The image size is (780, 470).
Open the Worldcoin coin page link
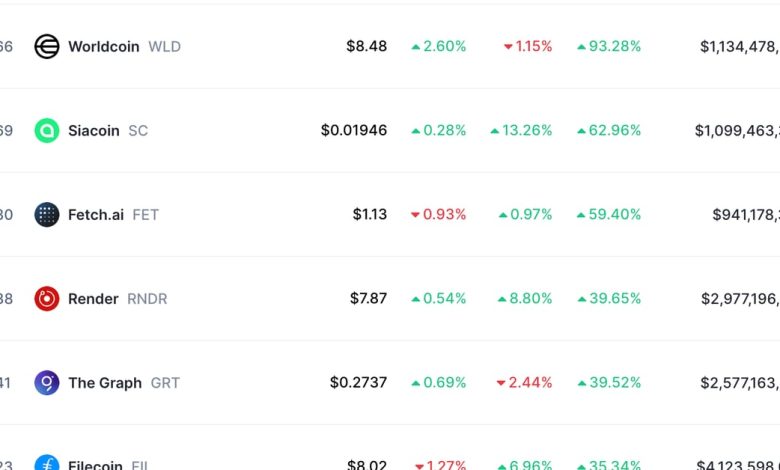point(104,46)
